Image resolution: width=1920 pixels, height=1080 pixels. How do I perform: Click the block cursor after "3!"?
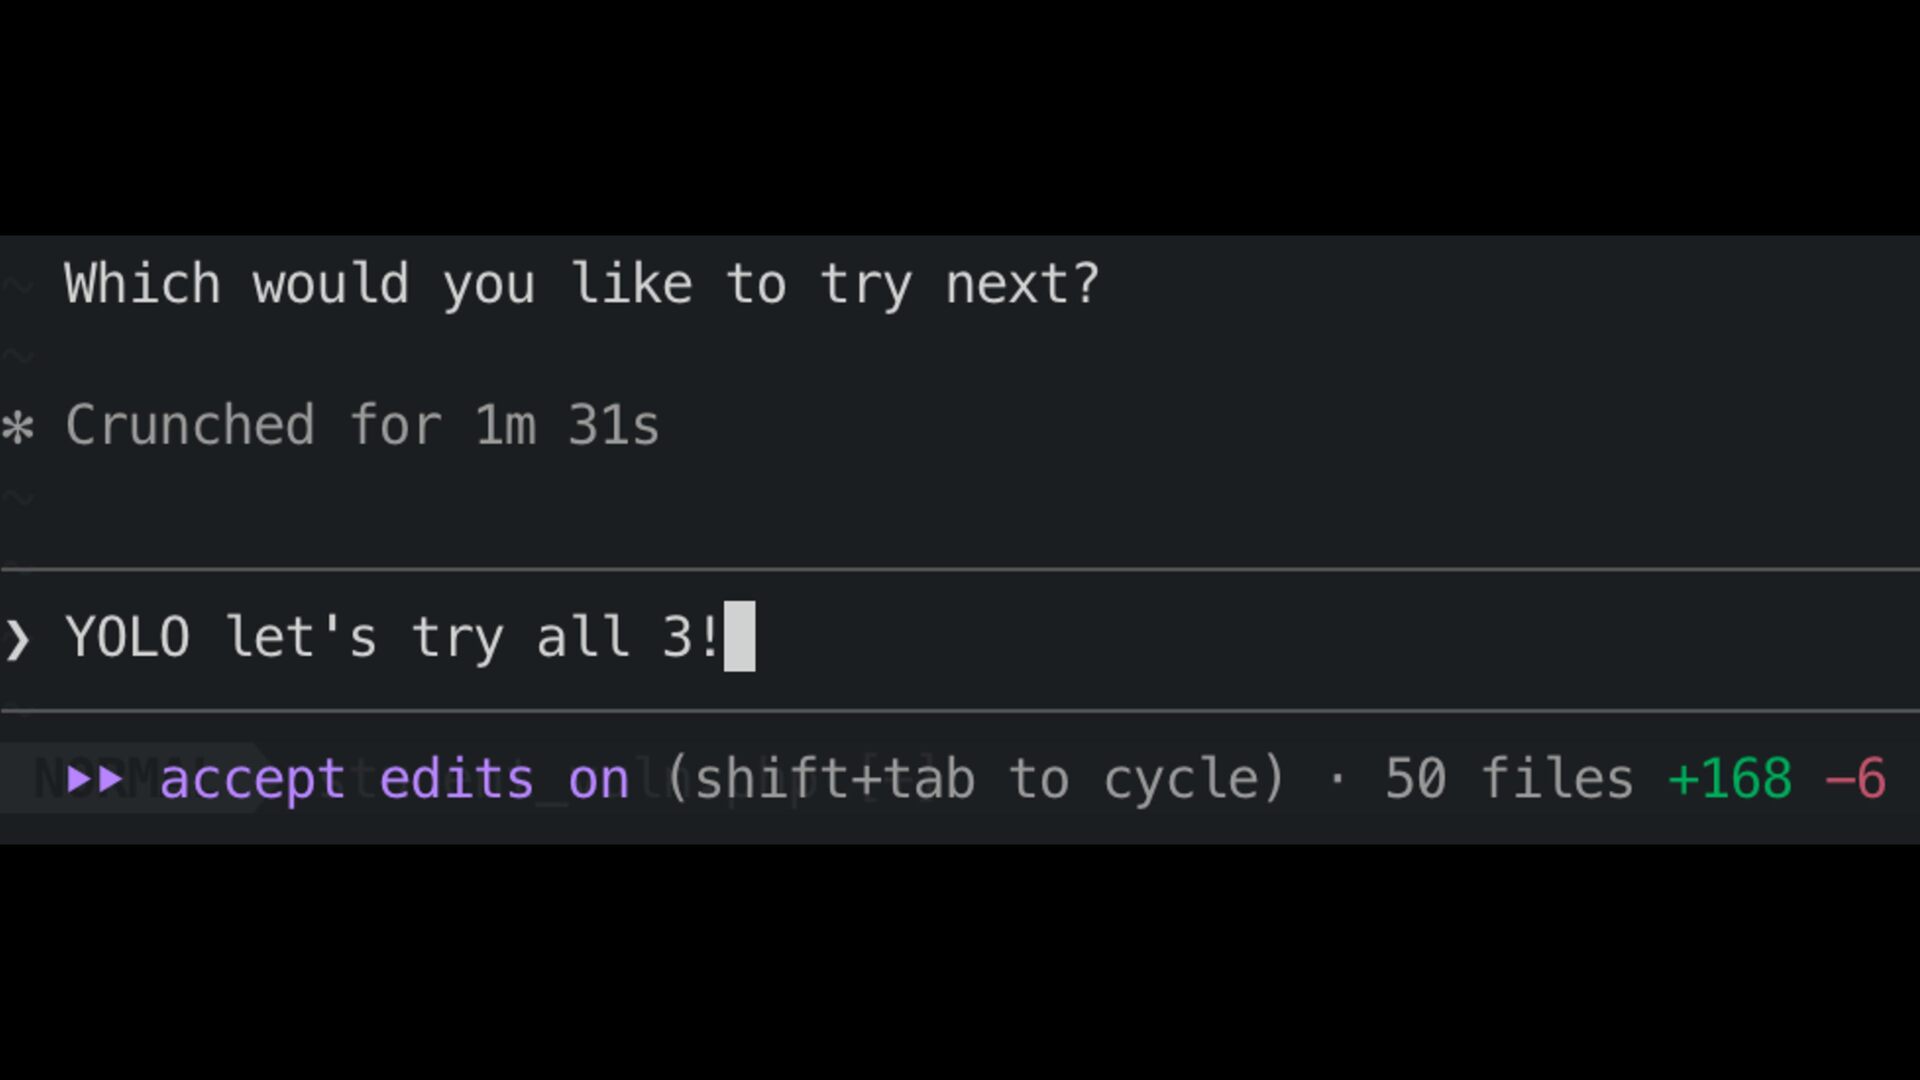pyautogui.click(x=739, y=637)
